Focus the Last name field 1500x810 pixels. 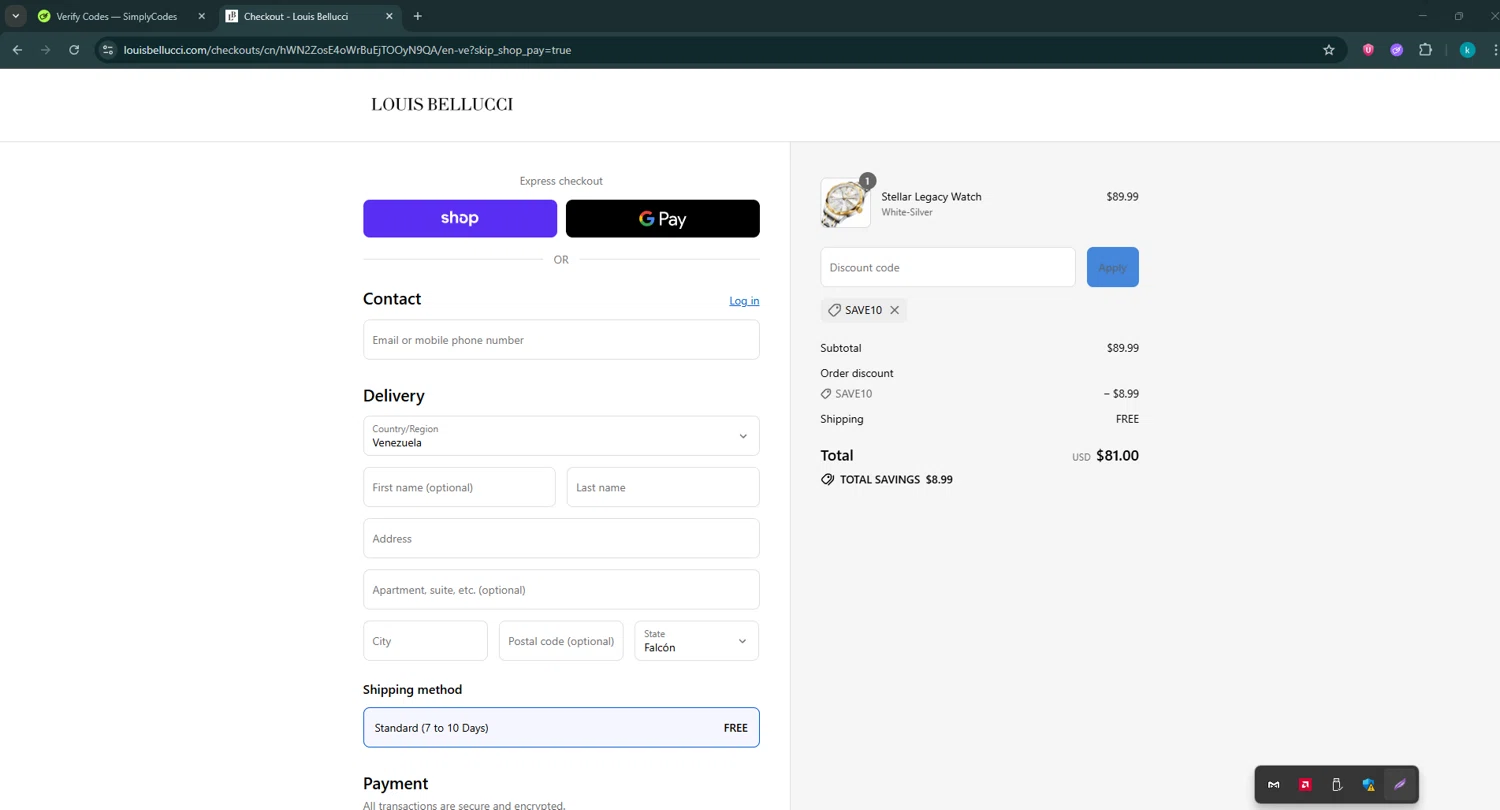tap(663, 487)
